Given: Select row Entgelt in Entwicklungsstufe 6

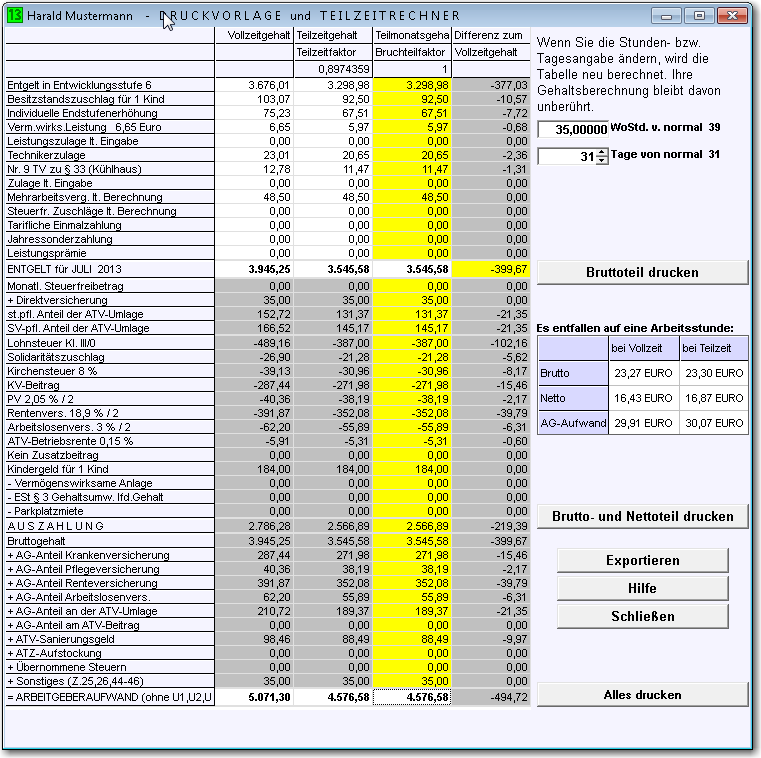Looking at the screenshot, I should 110,85.
